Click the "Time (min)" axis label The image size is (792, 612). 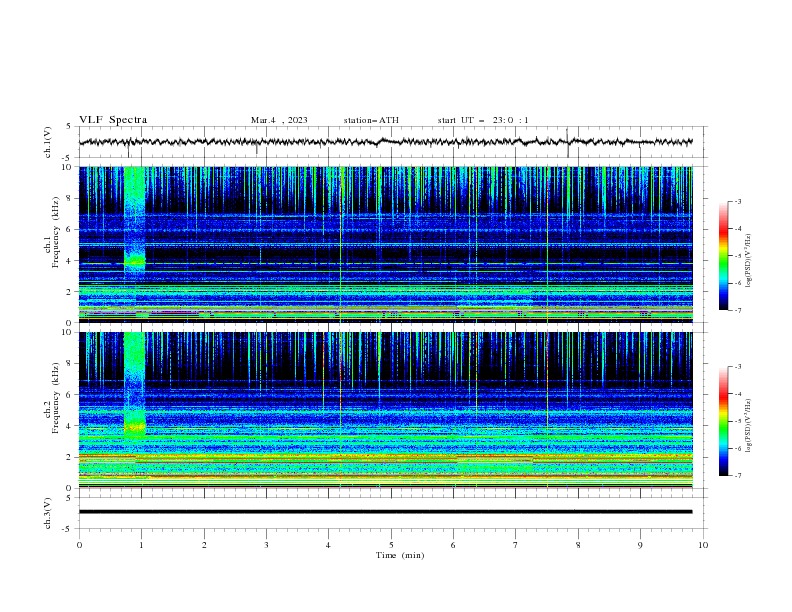click(400, 555)
